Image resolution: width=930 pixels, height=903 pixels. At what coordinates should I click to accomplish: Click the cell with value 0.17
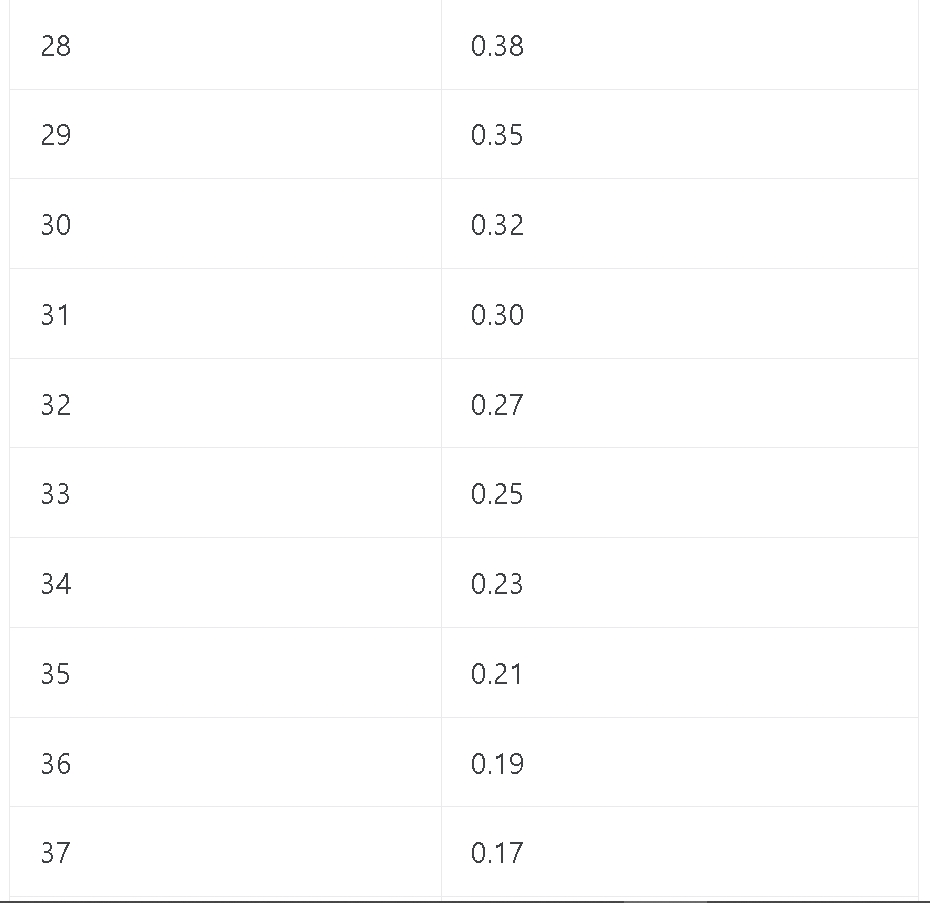coord(680,852)
